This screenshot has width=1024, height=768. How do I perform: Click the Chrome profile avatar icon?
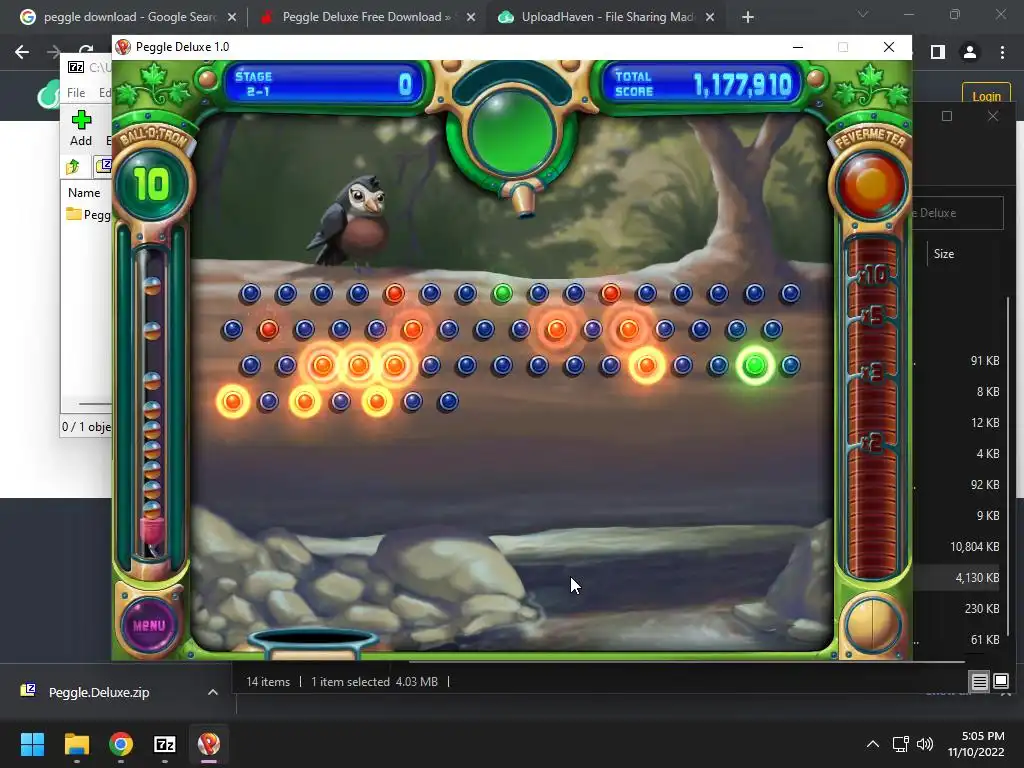click(x=970, y=52)
